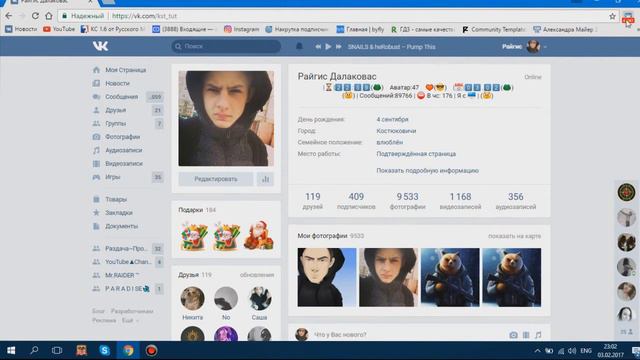Click показать на карте link
The image size is (640, 360).
pos(514,236)
